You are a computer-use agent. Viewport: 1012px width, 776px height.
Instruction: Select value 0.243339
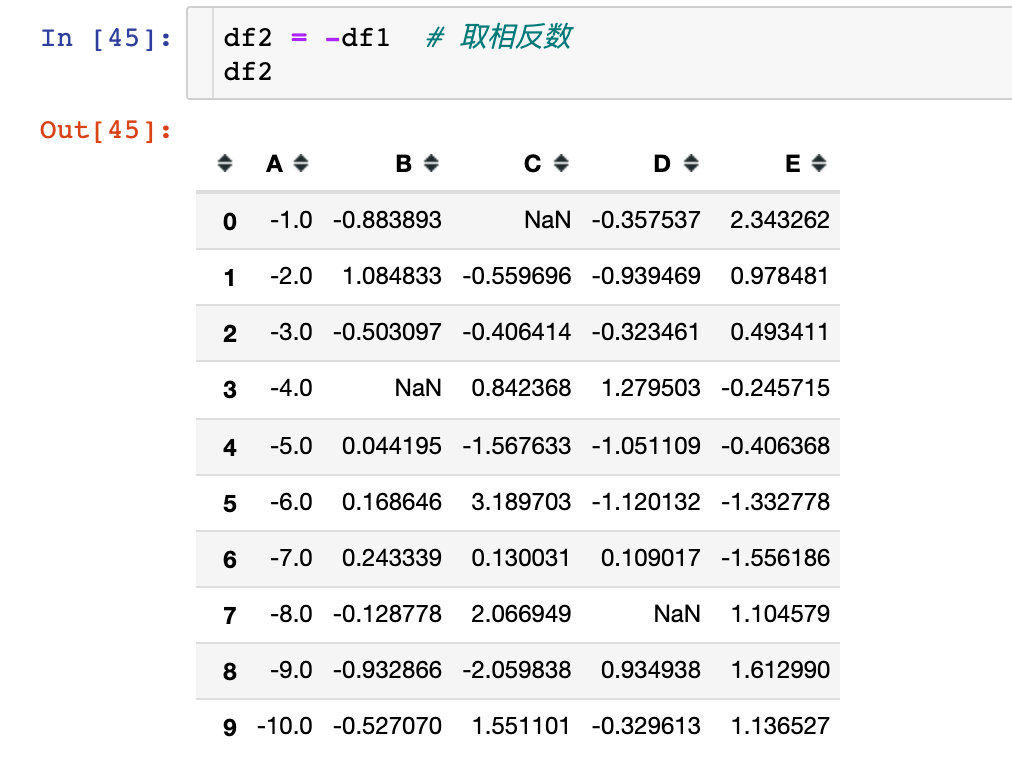392,558
